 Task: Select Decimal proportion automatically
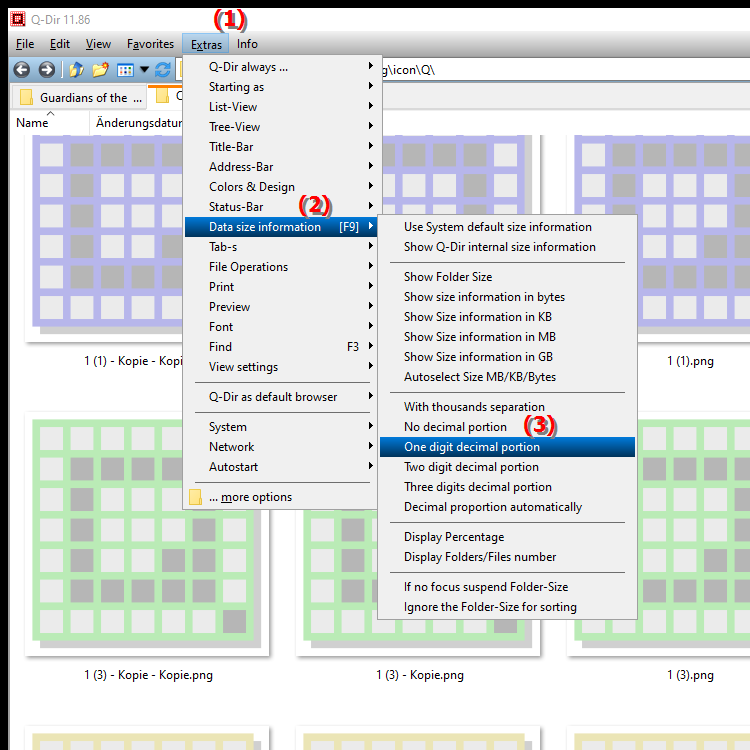(507, 507)
